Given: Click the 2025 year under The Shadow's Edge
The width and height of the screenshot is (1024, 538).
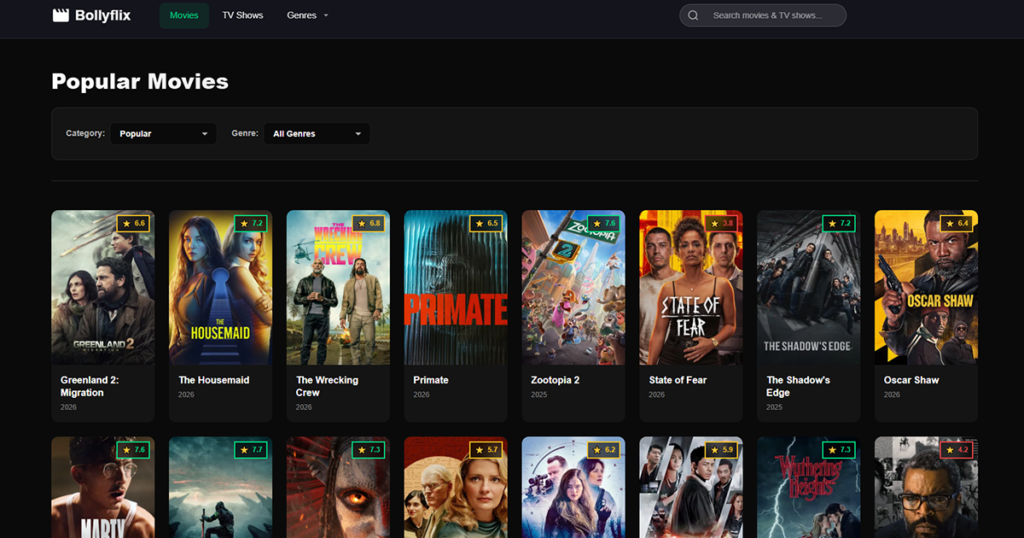Looking at the screenshot, I should 774,407.
